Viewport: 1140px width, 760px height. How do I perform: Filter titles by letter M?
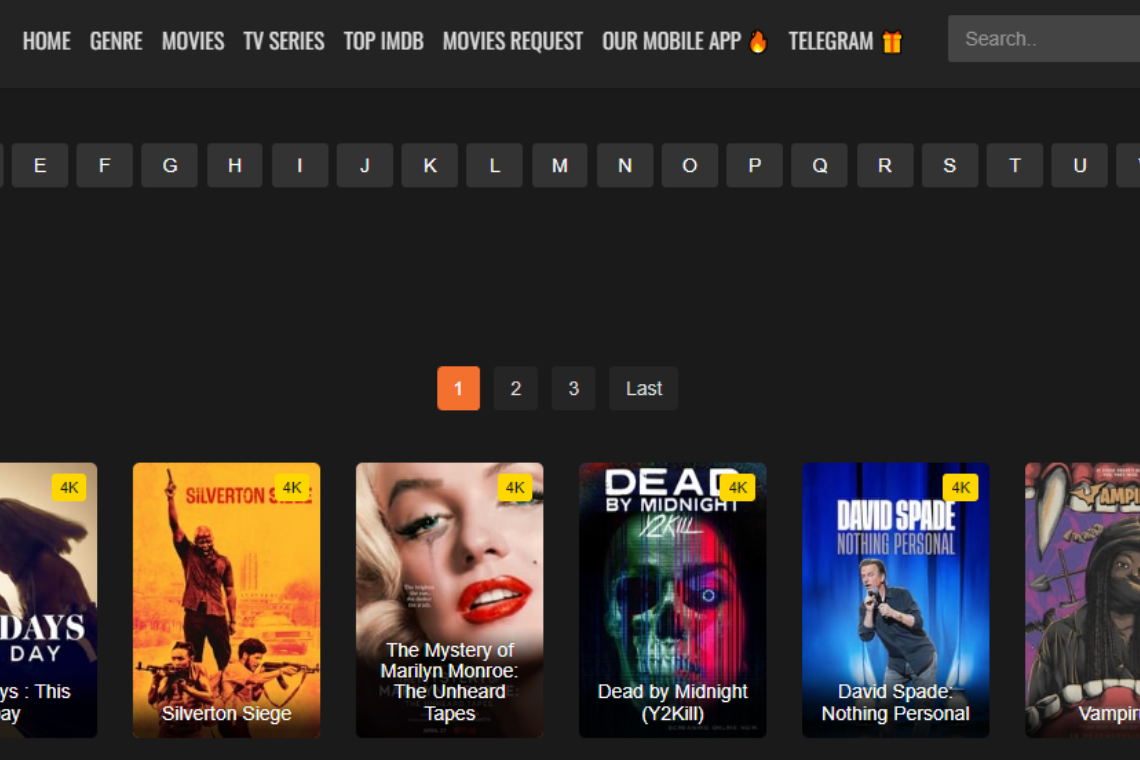click(x=560, y=166)
